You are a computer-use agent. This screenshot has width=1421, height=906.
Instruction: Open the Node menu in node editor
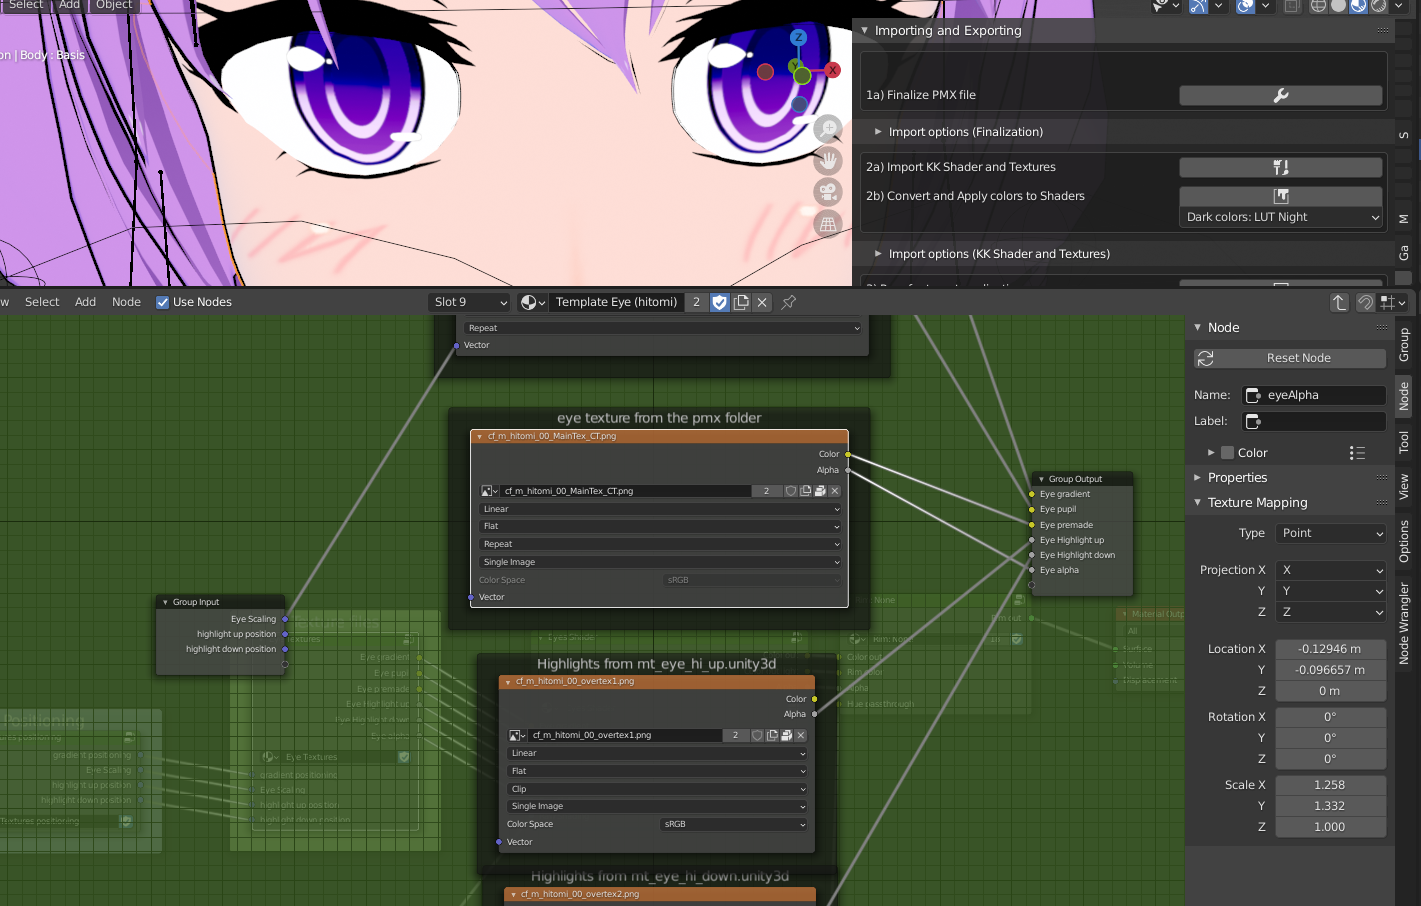pyautogui.click(x=127, y=302)
